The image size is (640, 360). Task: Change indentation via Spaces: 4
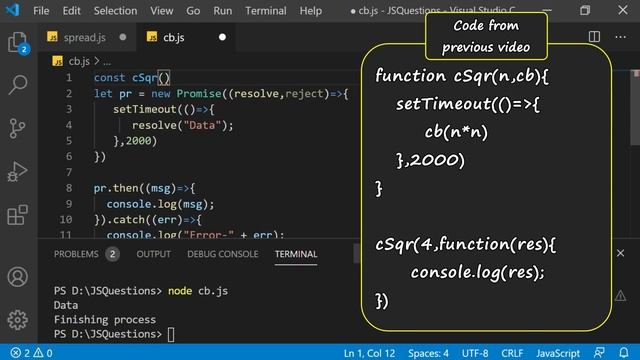coord(428,353)
